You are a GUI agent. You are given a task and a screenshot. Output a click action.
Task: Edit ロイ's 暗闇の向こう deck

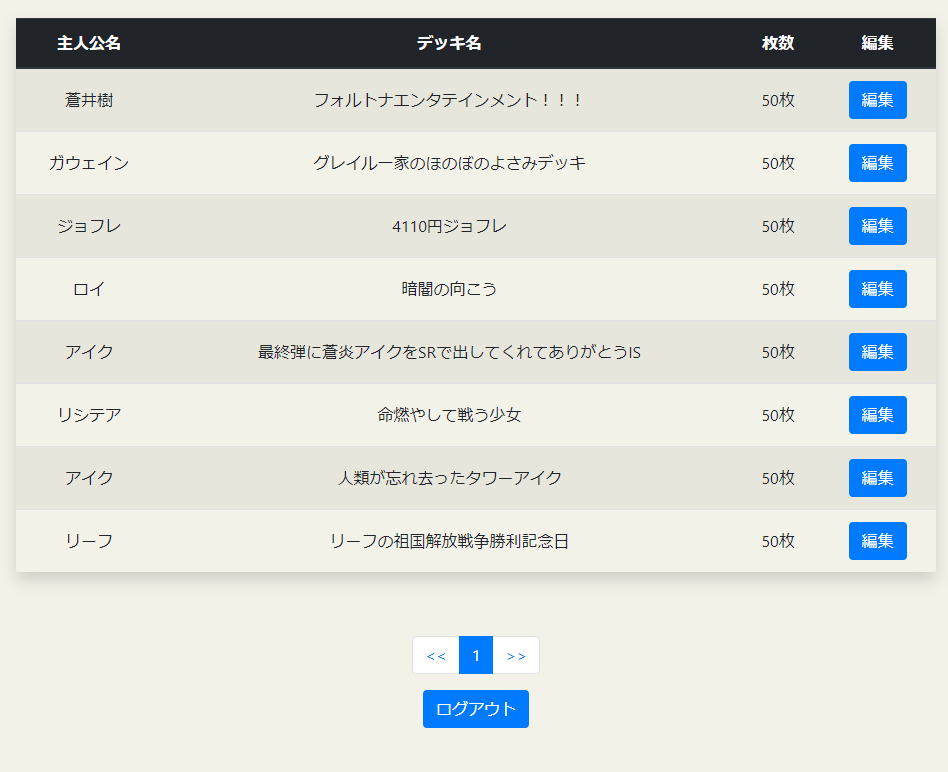(x=877, y=289)
